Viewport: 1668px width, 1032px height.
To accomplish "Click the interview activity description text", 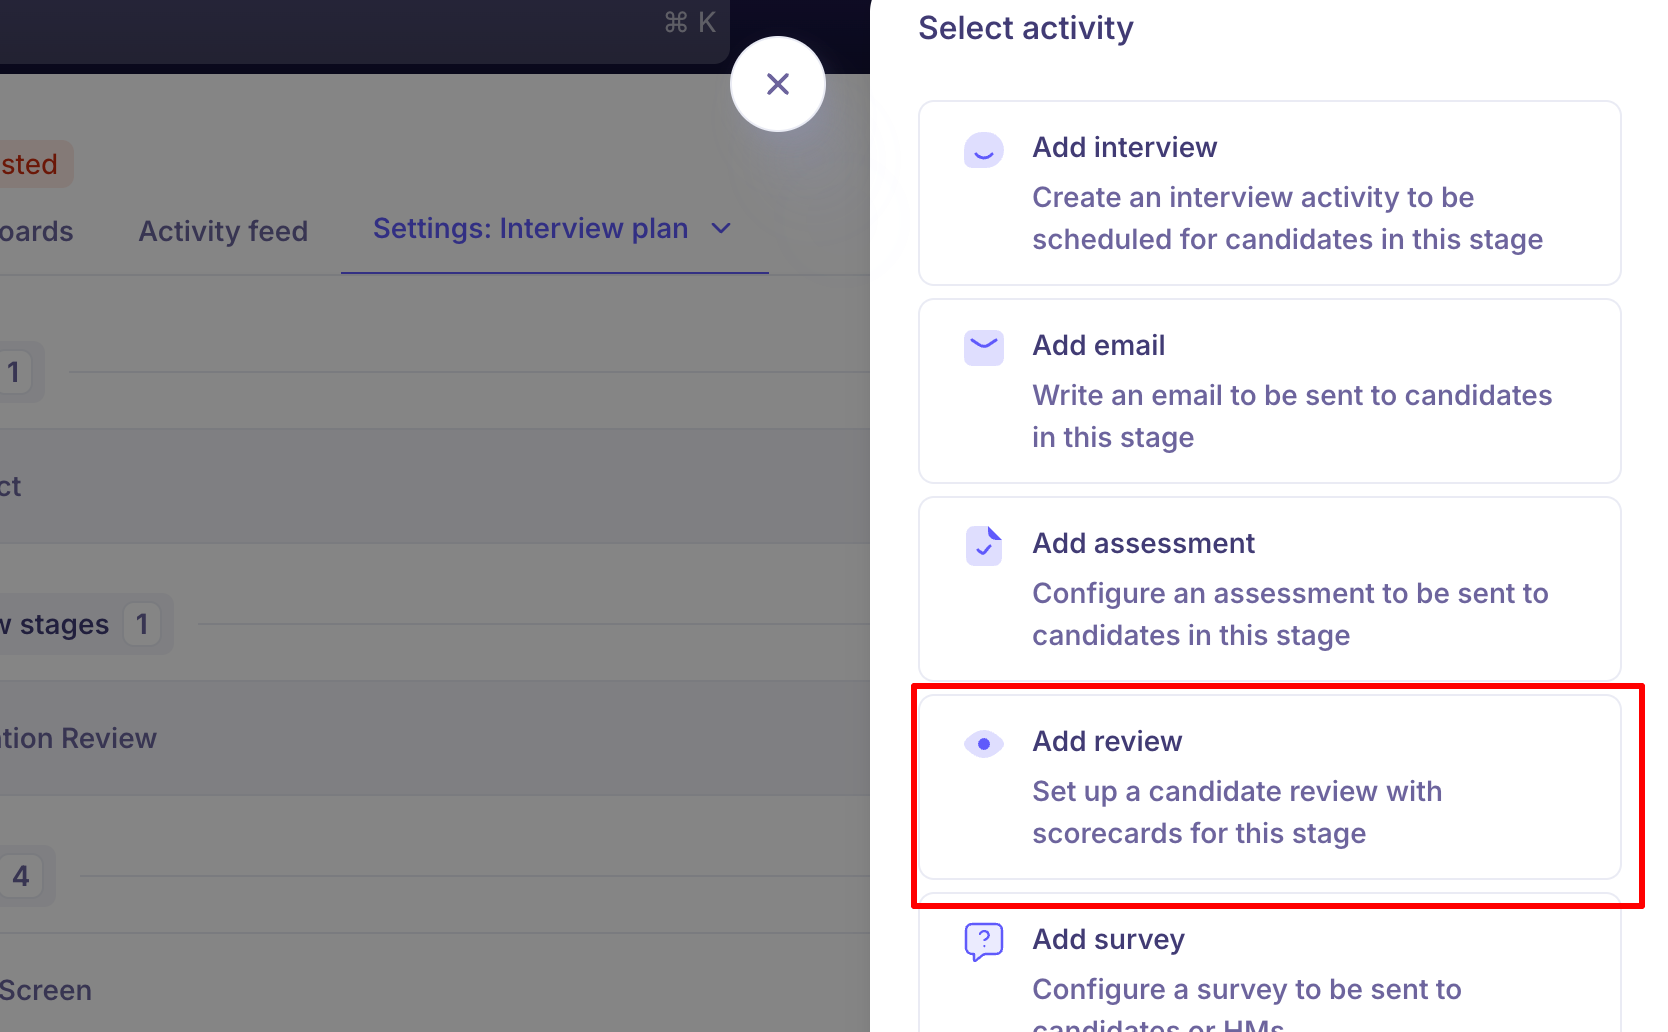I will pos(1287,218).
